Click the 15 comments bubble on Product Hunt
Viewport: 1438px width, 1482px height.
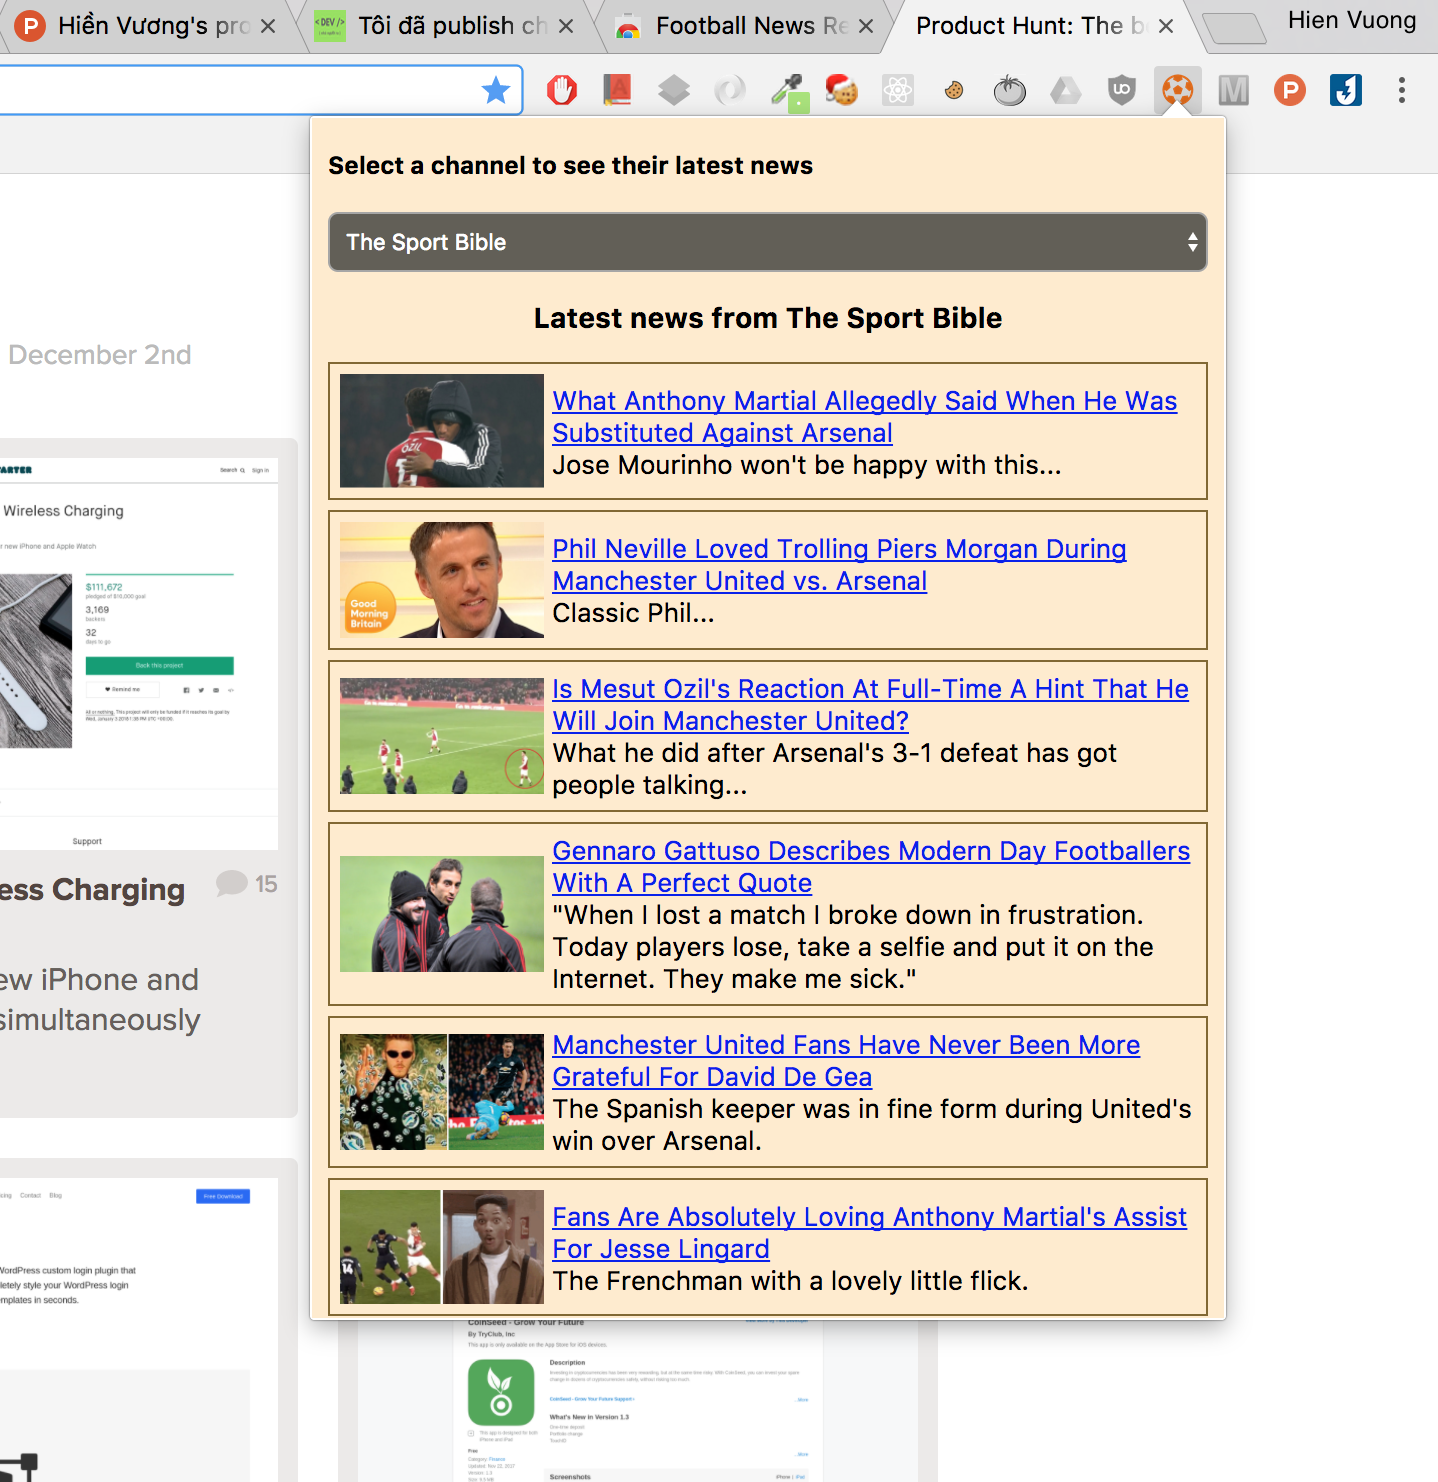[x=247, y=884]
